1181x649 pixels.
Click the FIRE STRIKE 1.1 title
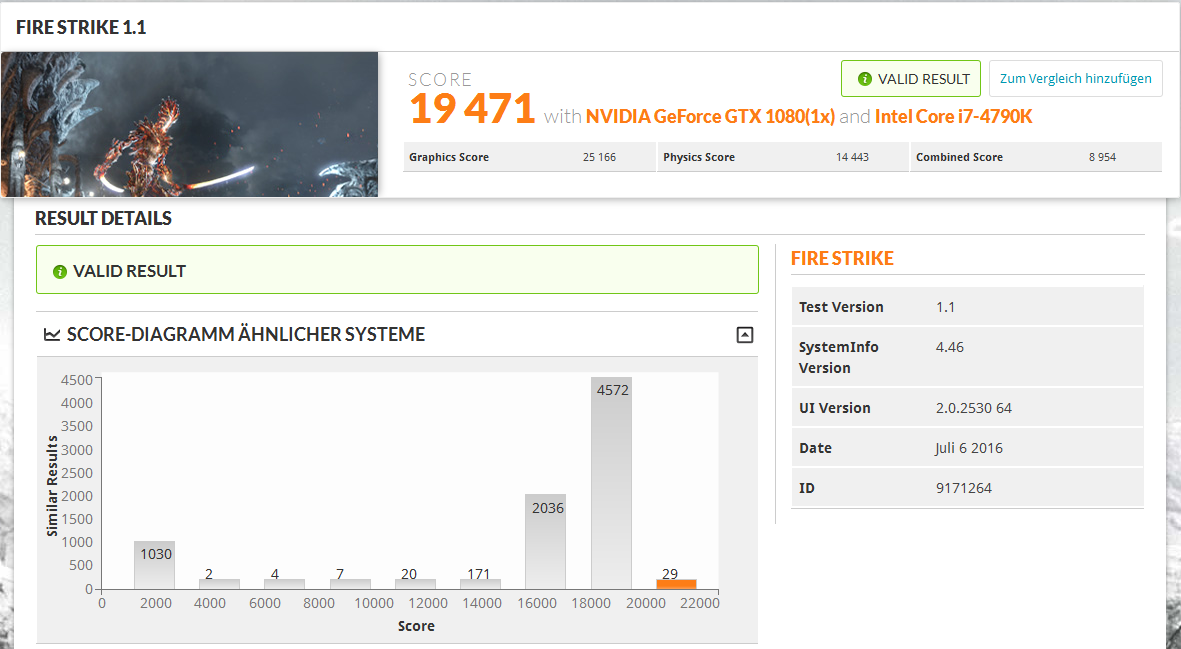(x=81, y=27)
